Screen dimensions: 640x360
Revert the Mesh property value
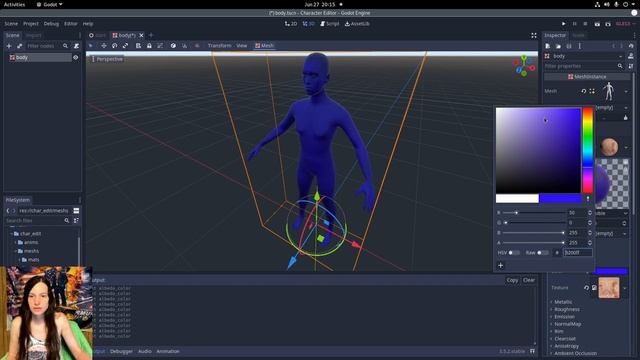(583, 91)
